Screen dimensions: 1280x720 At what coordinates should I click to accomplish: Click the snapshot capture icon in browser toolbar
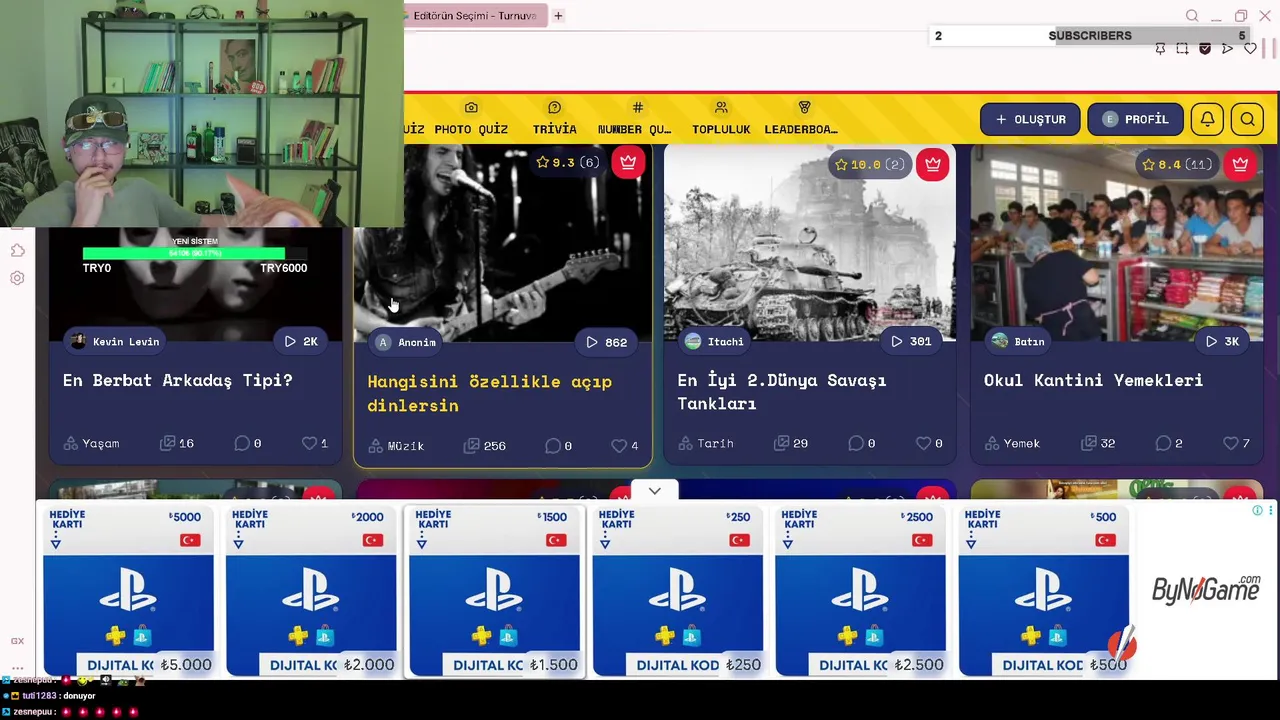tap(1182, 48)
